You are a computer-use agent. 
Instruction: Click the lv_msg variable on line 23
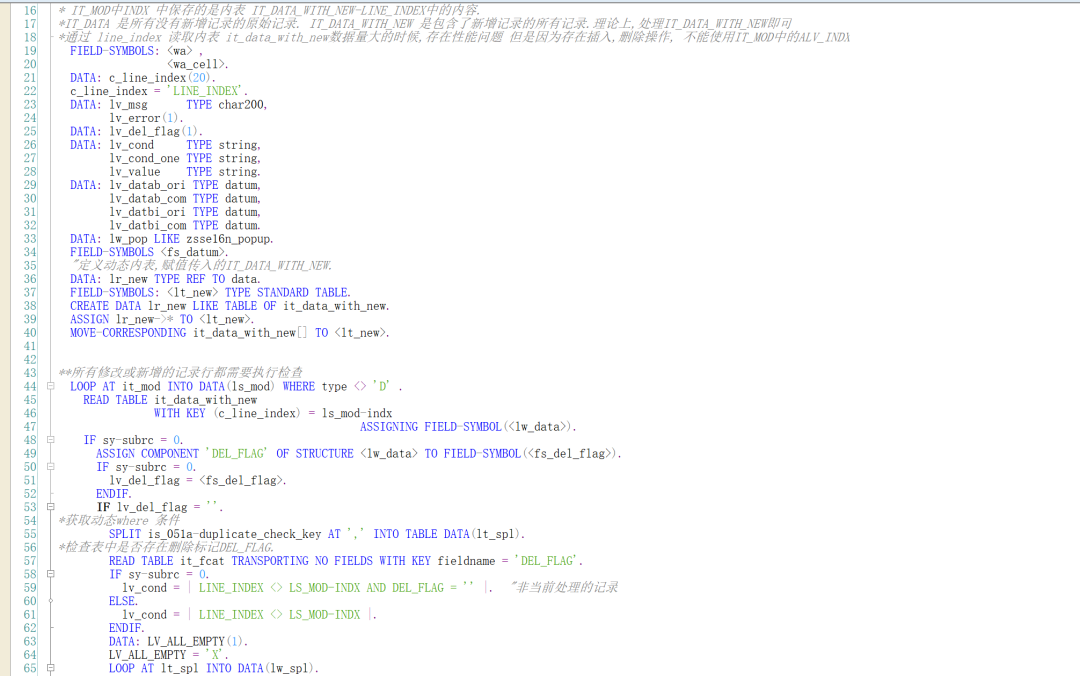coord(128,105)
